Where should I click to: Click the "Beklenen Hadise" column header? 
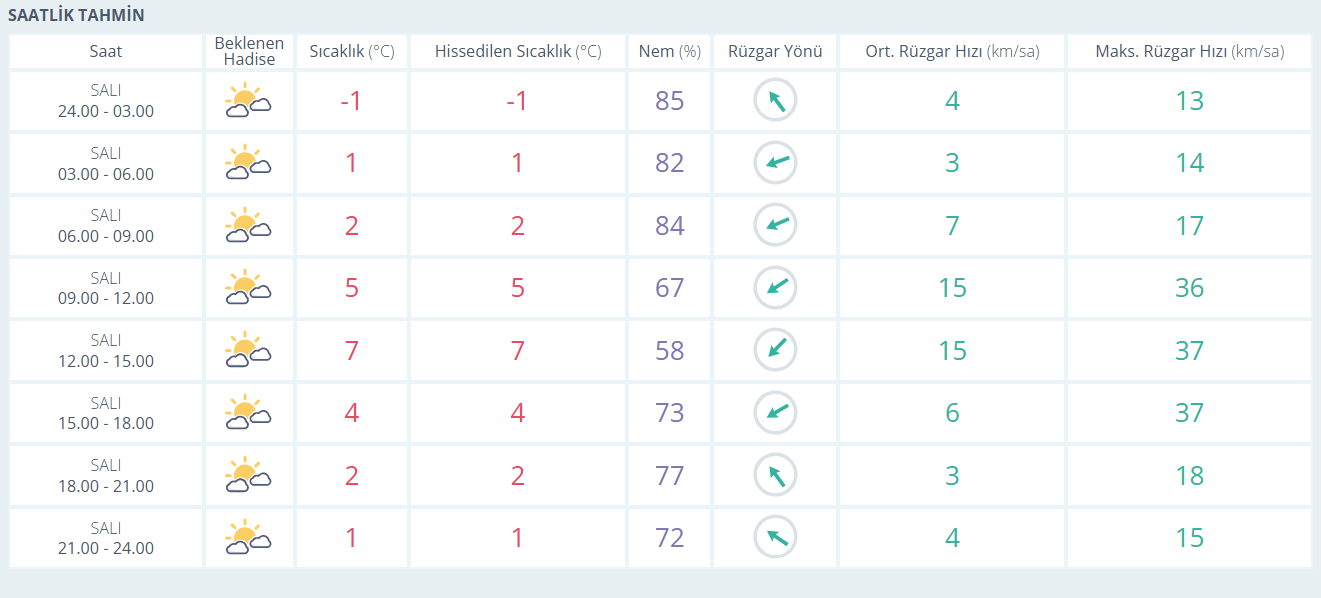249,52
